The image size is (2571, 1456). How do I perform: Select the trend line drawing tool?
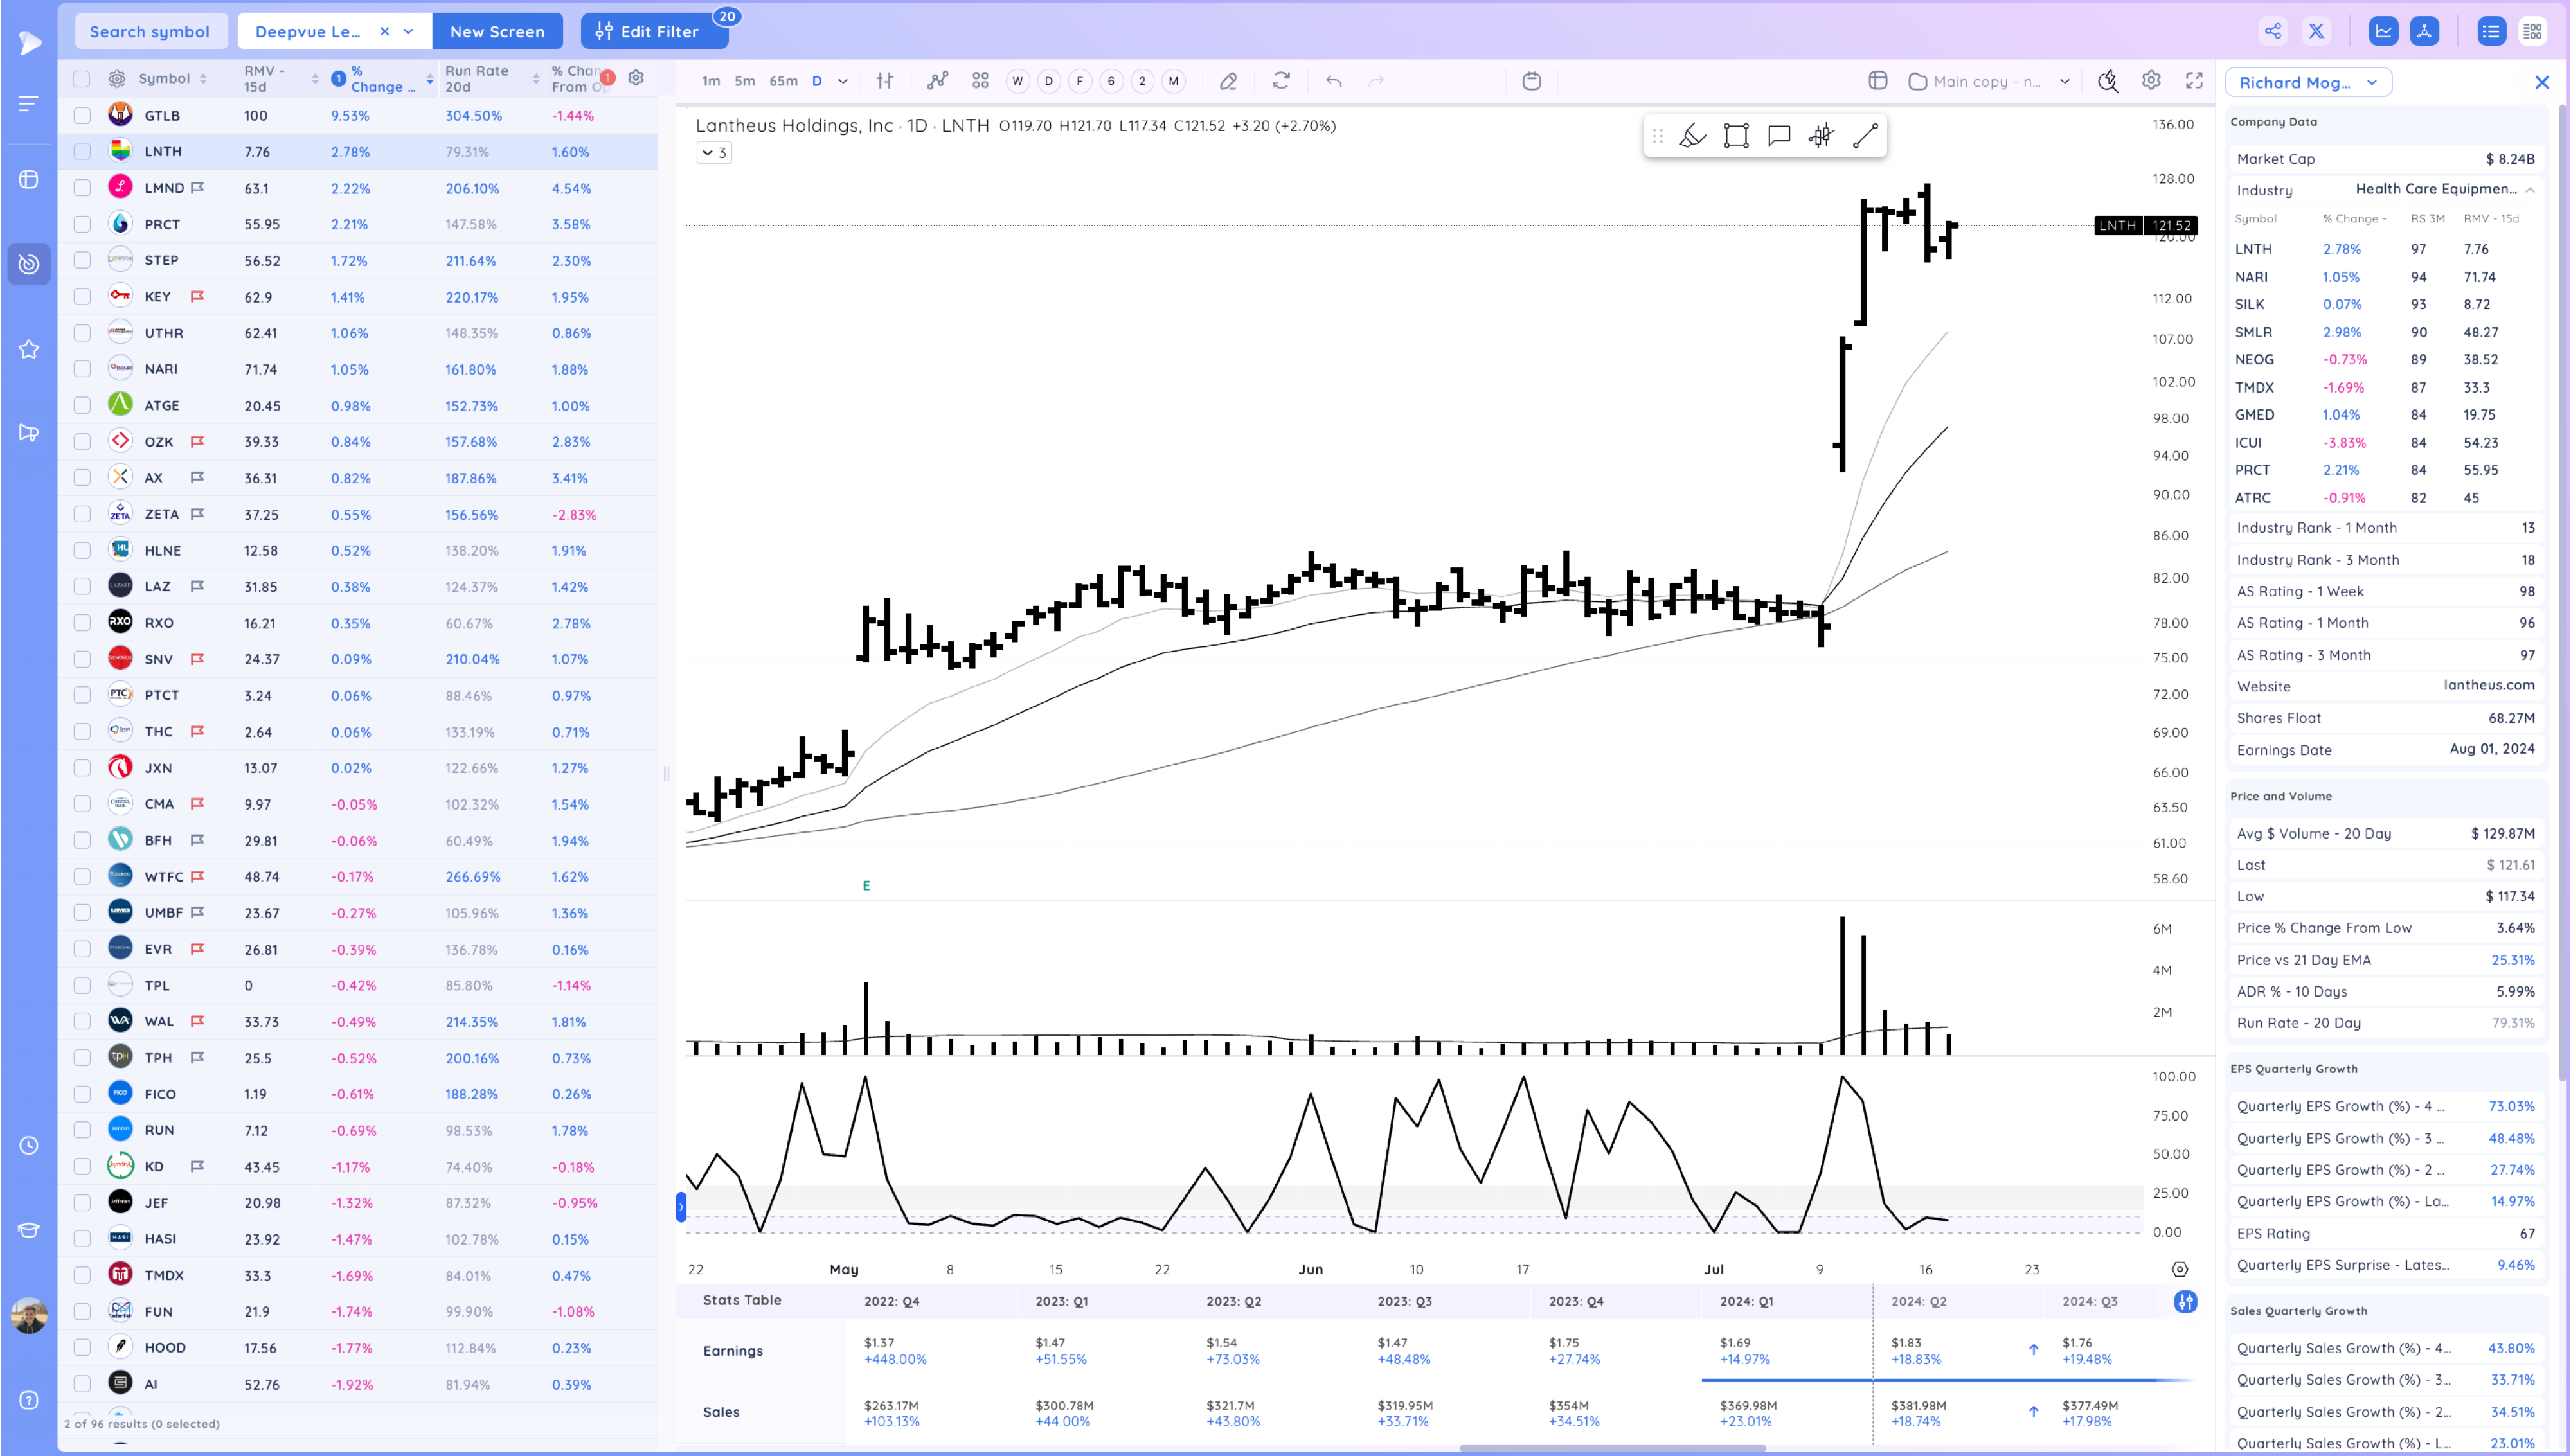point(1865,136)
